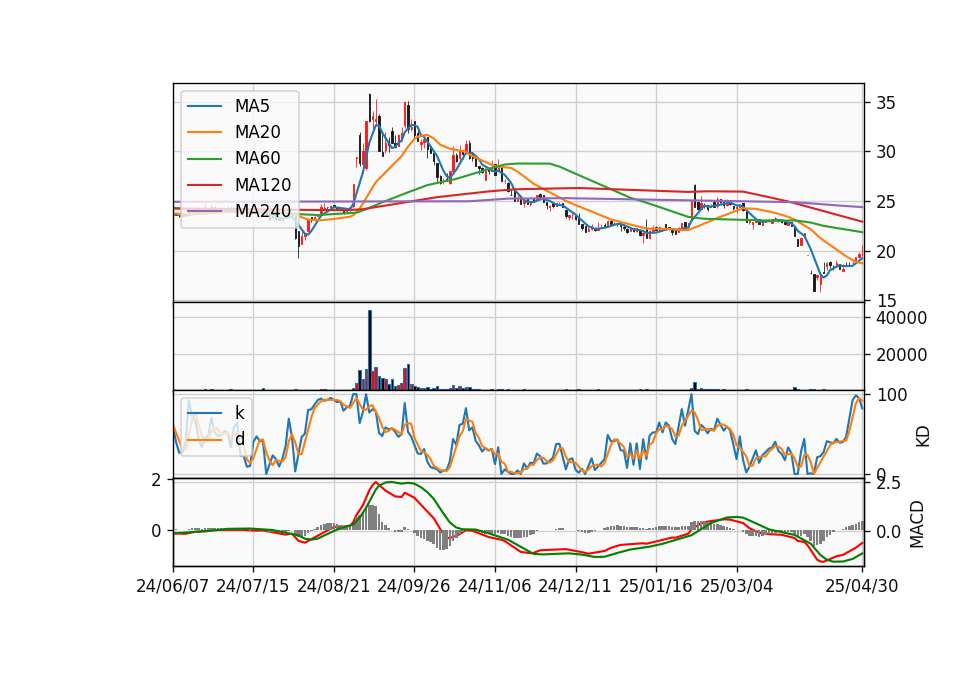Click the tallest volume spike bar

(x=370, y=350)
